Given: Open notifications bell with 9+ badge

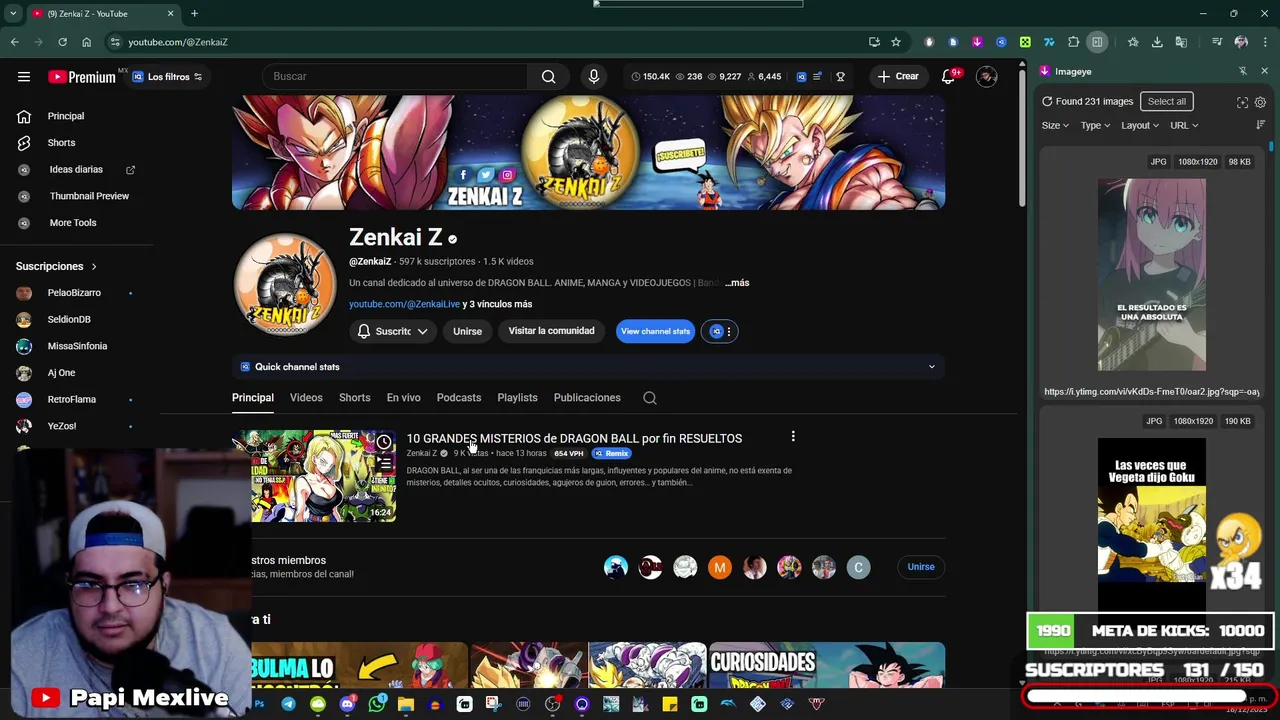Looking at the screenshot, I should (x=948, y=76).
